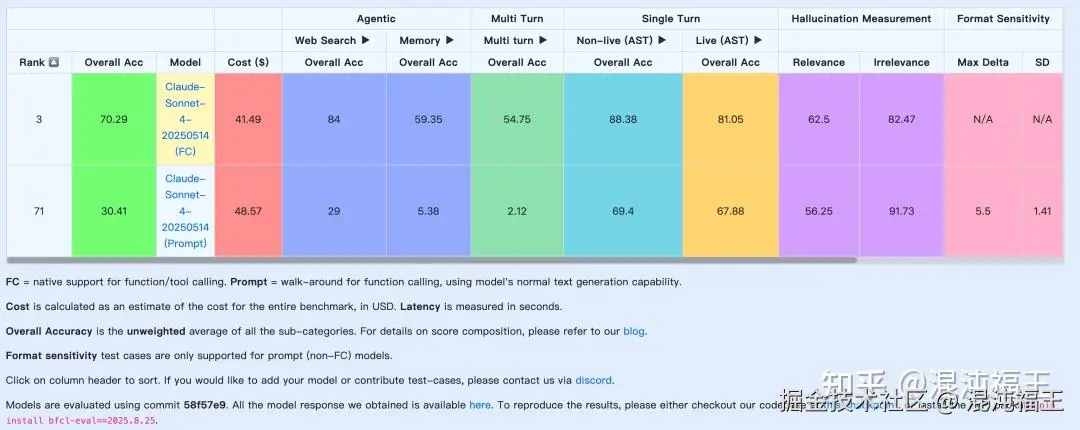Sort by the Irrelevance column header
The image size is (1080, 430).
(x=901, y=62)
